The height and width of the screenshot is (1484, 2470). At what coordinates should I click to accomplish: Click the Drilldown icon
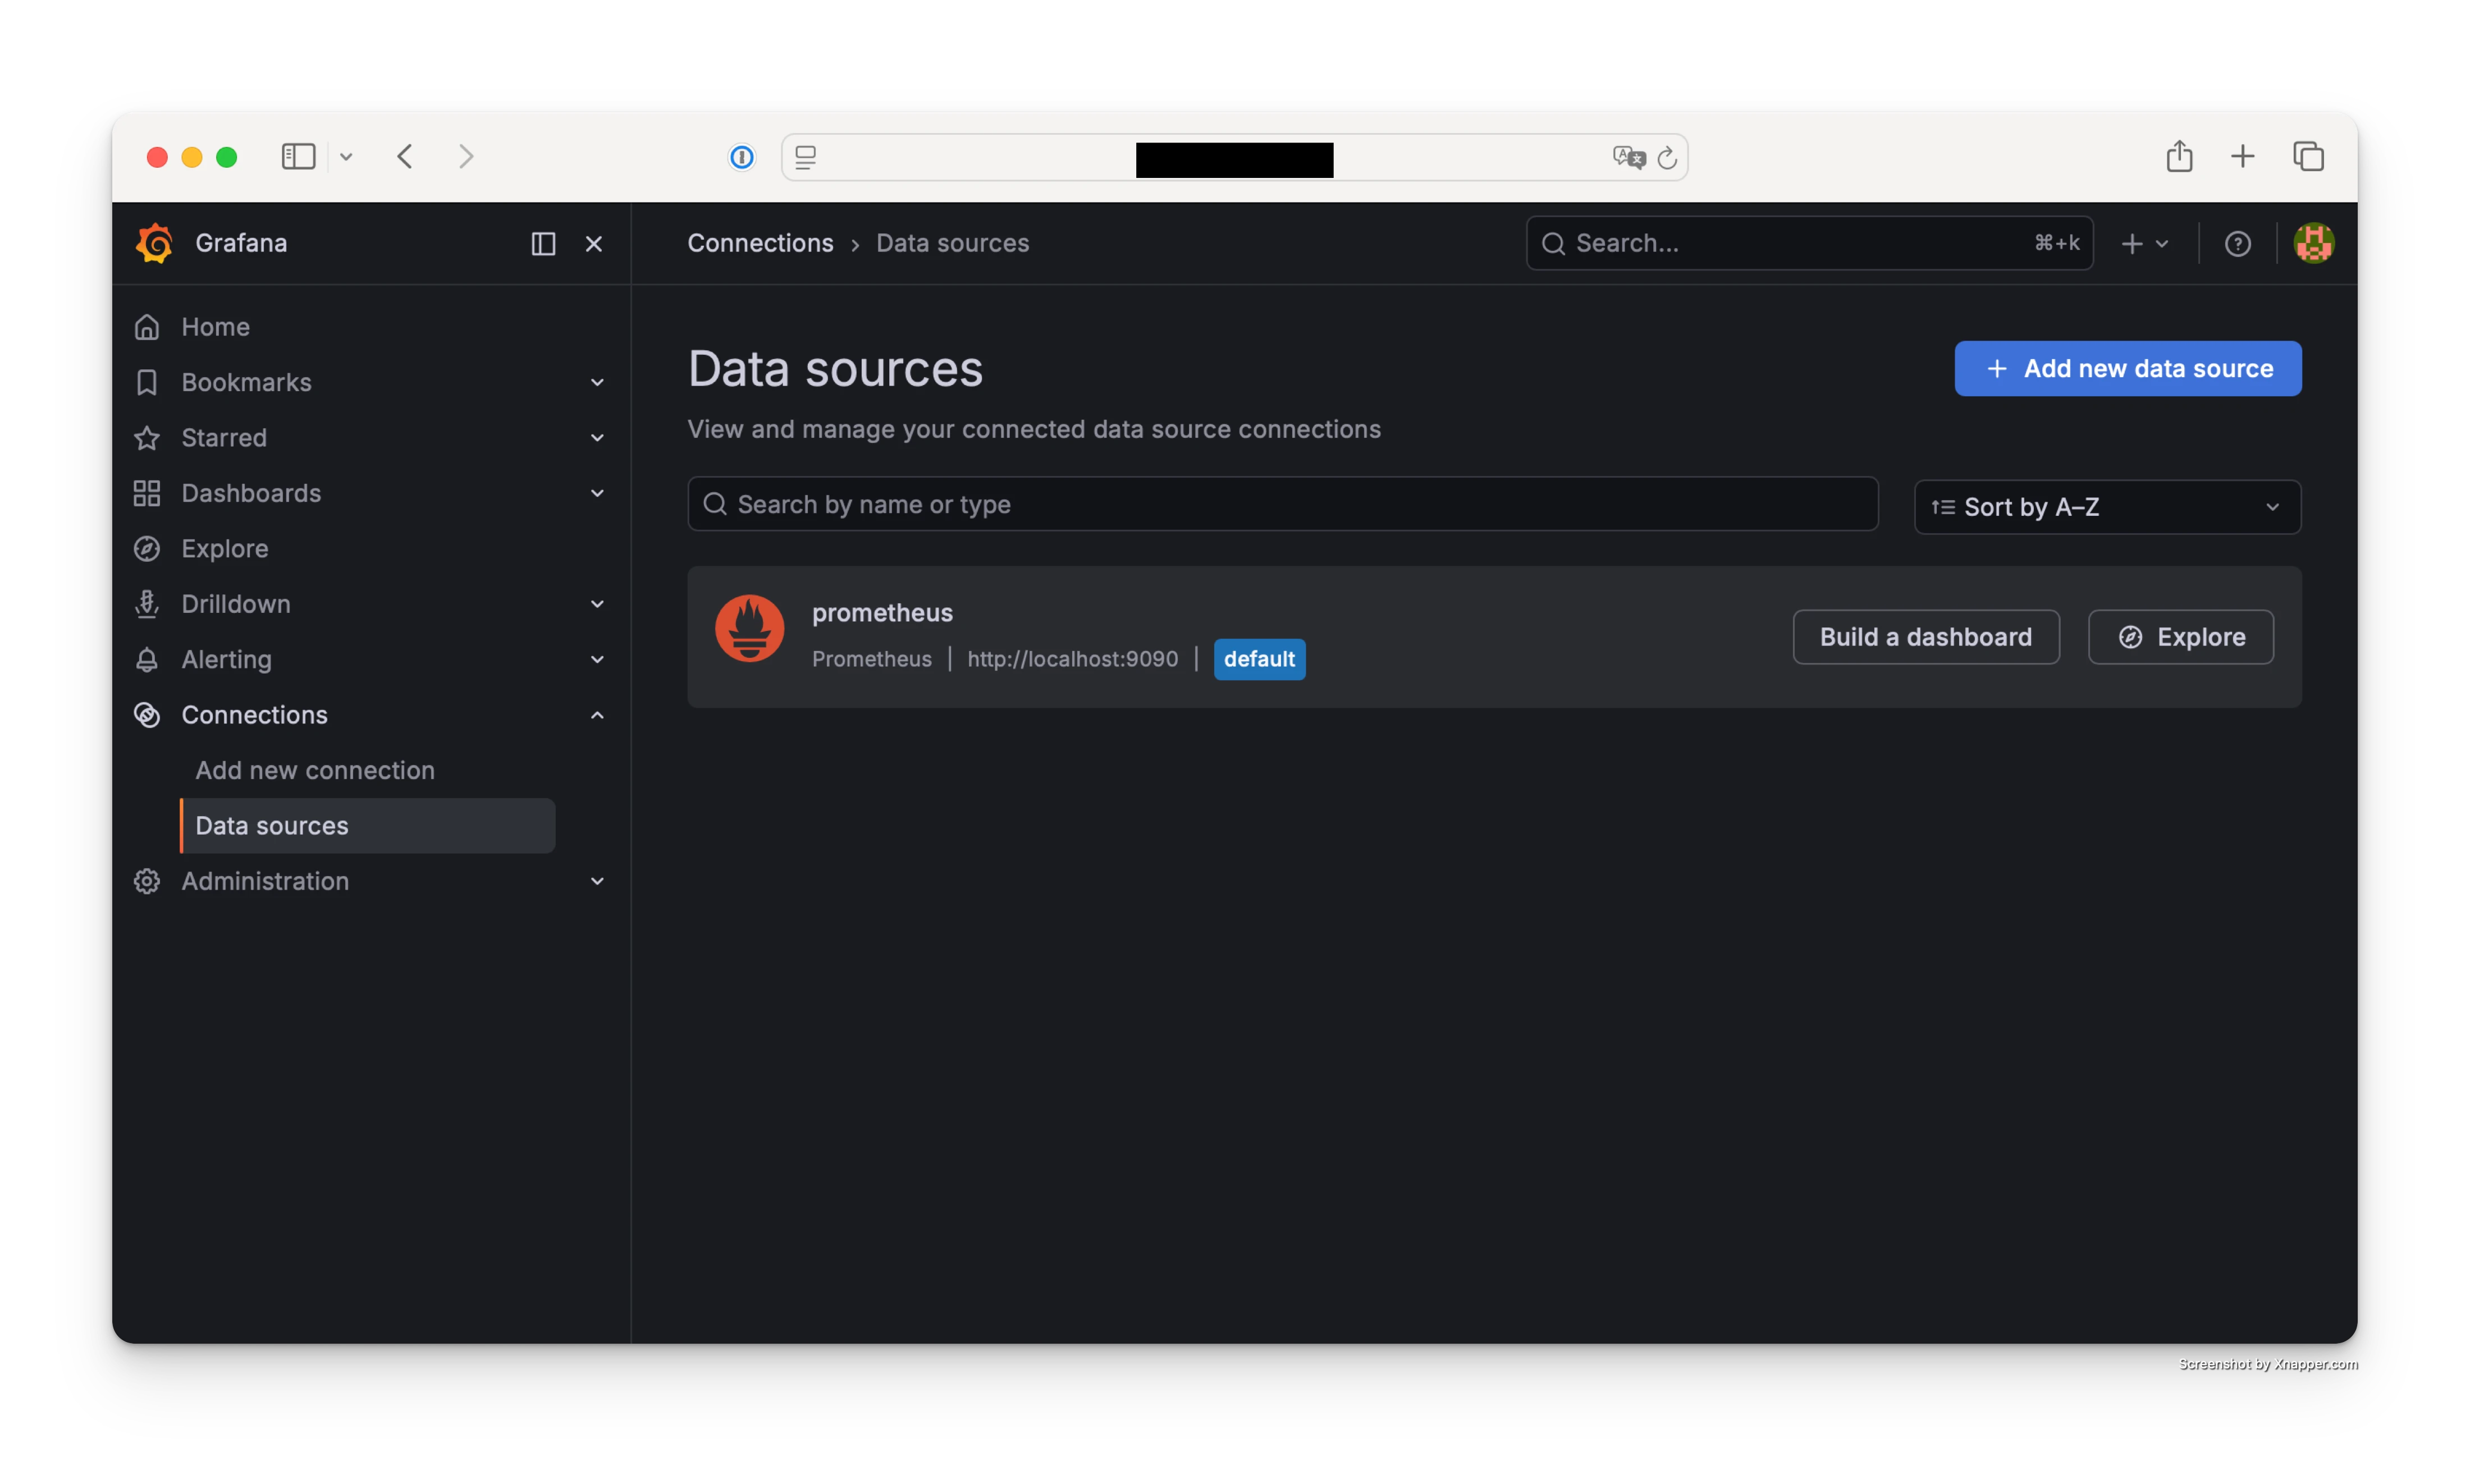pyautogui.click(x=147, y=604)
